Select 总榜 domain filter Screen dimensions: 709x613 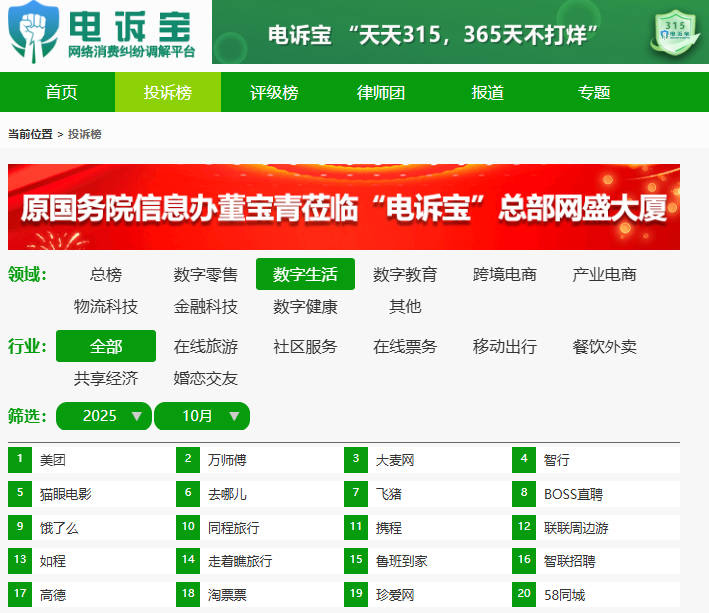106,274
